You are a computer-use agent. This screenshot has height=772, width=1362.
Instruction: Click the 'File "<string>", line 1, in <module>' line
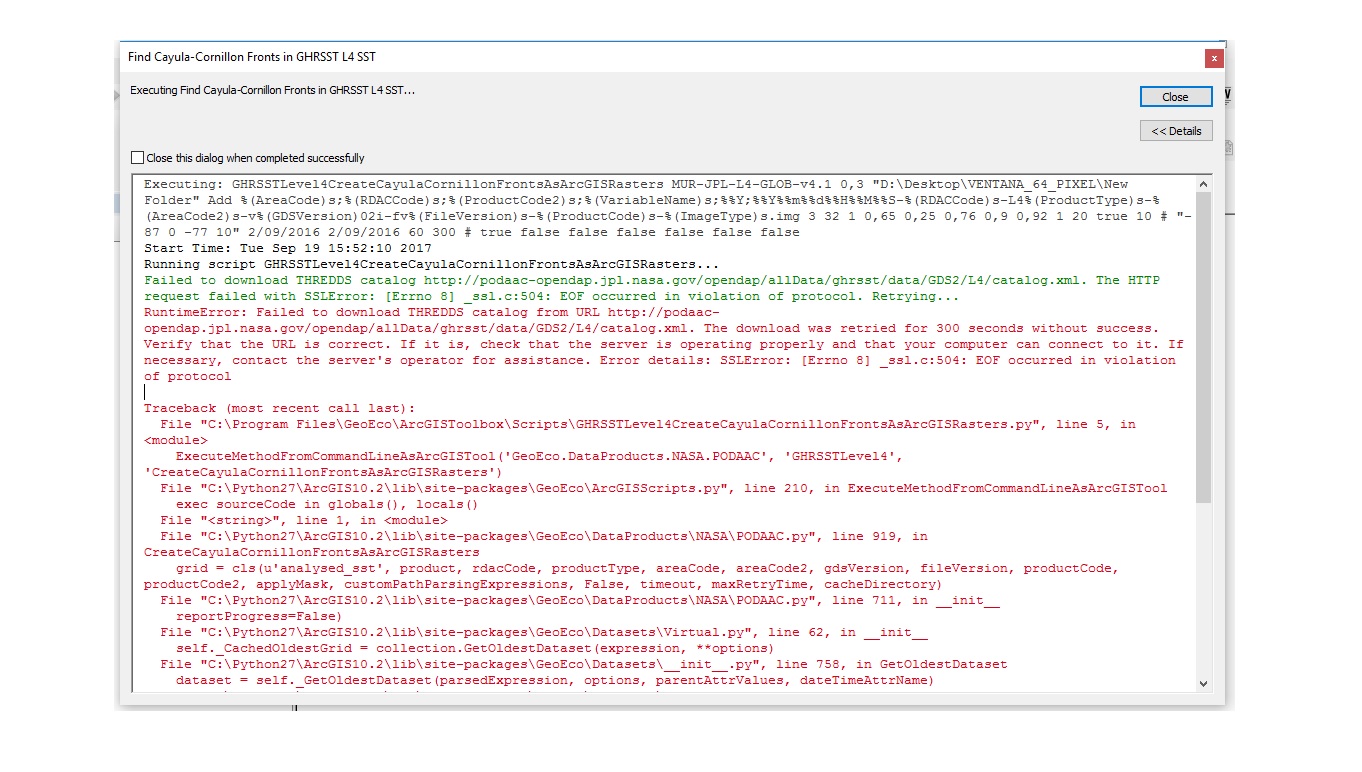click(304, 520)
